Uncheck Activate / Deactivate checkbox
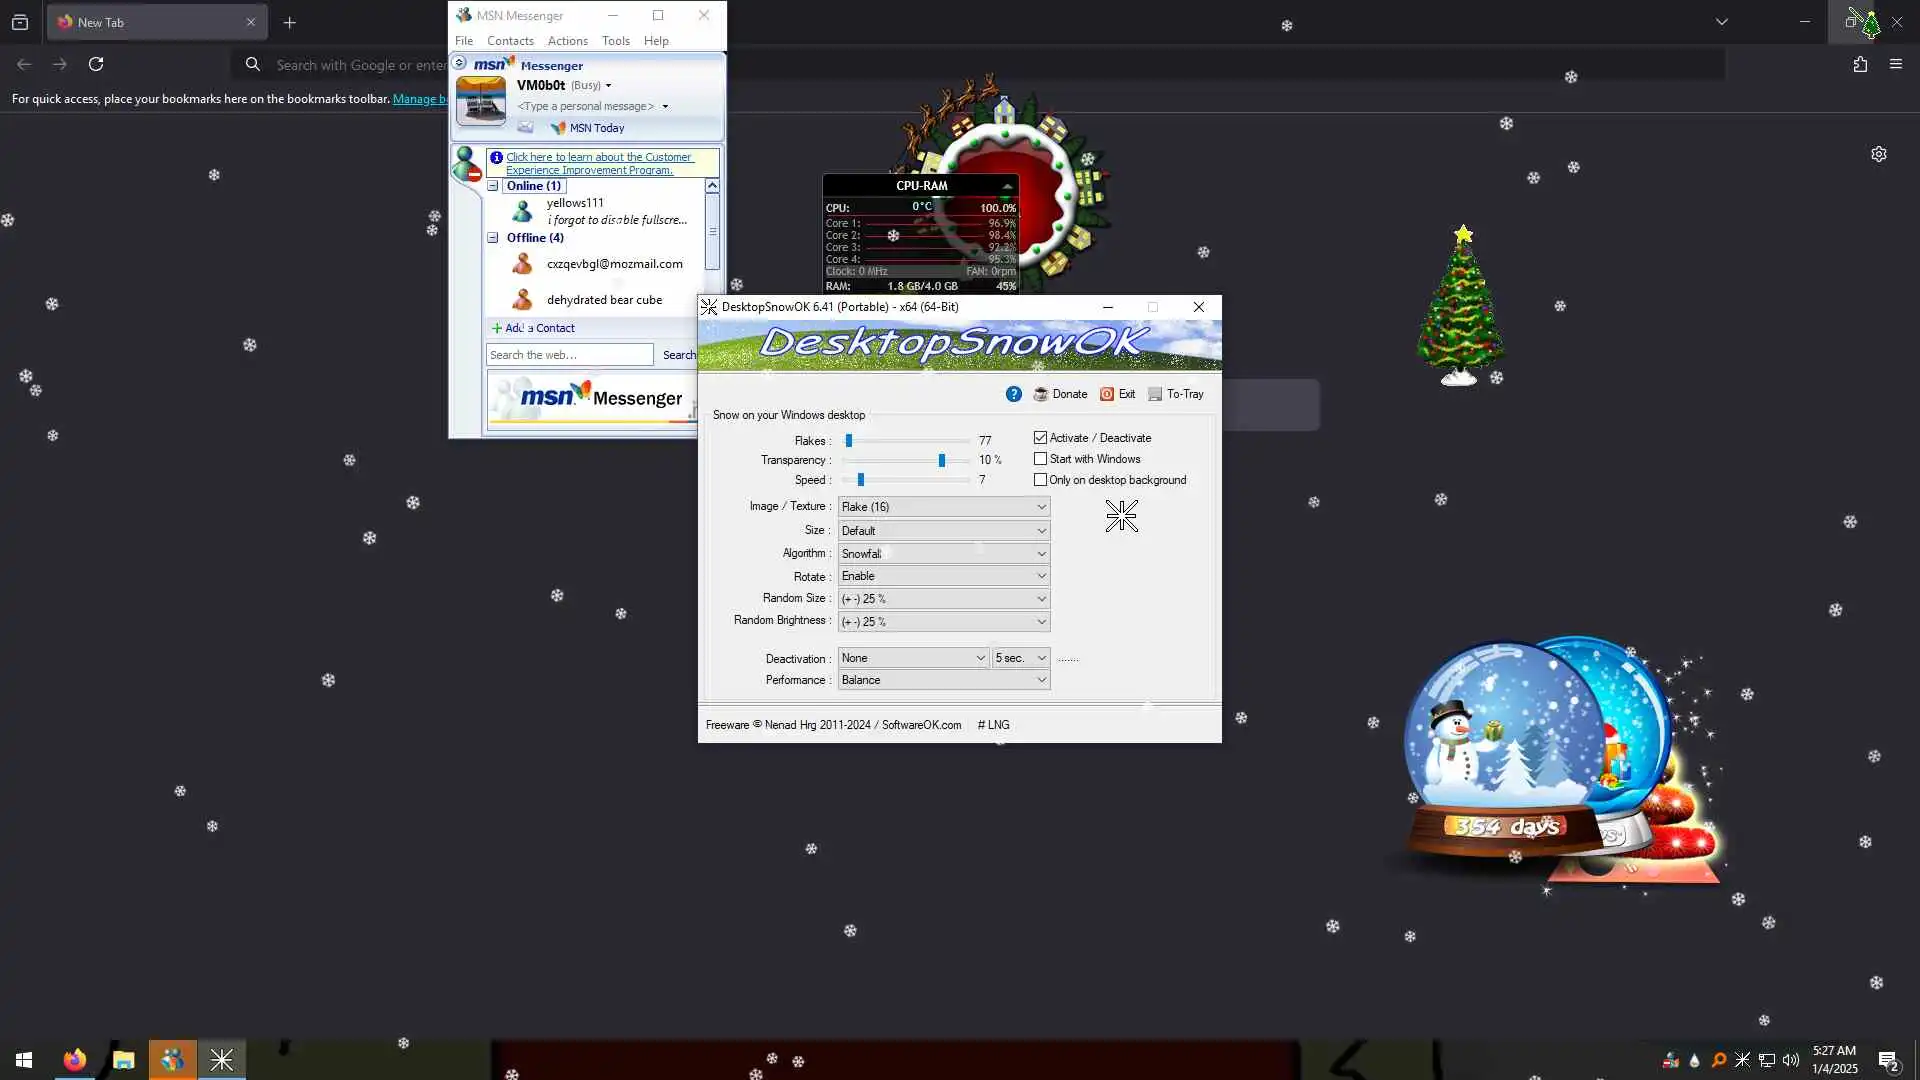 point(1040,438)
